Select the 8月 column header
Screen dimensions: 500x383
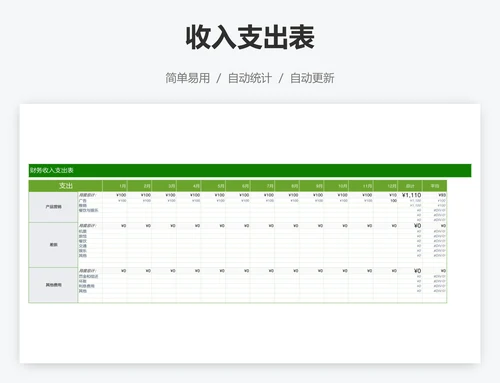coord(287,186)
